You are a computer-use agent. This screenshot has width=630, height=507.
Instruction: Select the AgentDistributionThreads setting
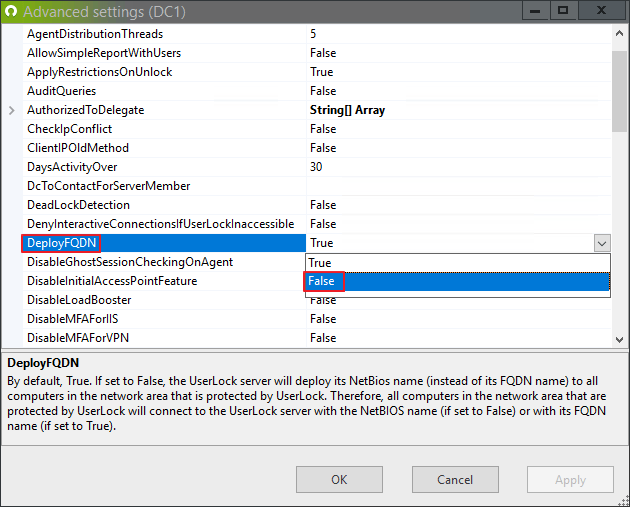[95, 34]
